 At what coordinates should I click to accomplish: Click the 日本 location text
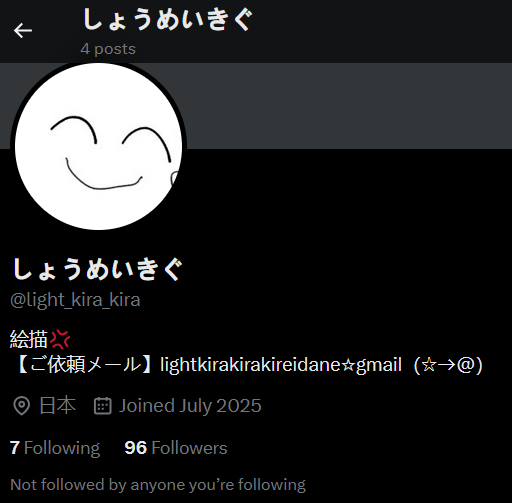tap(57, 405)
